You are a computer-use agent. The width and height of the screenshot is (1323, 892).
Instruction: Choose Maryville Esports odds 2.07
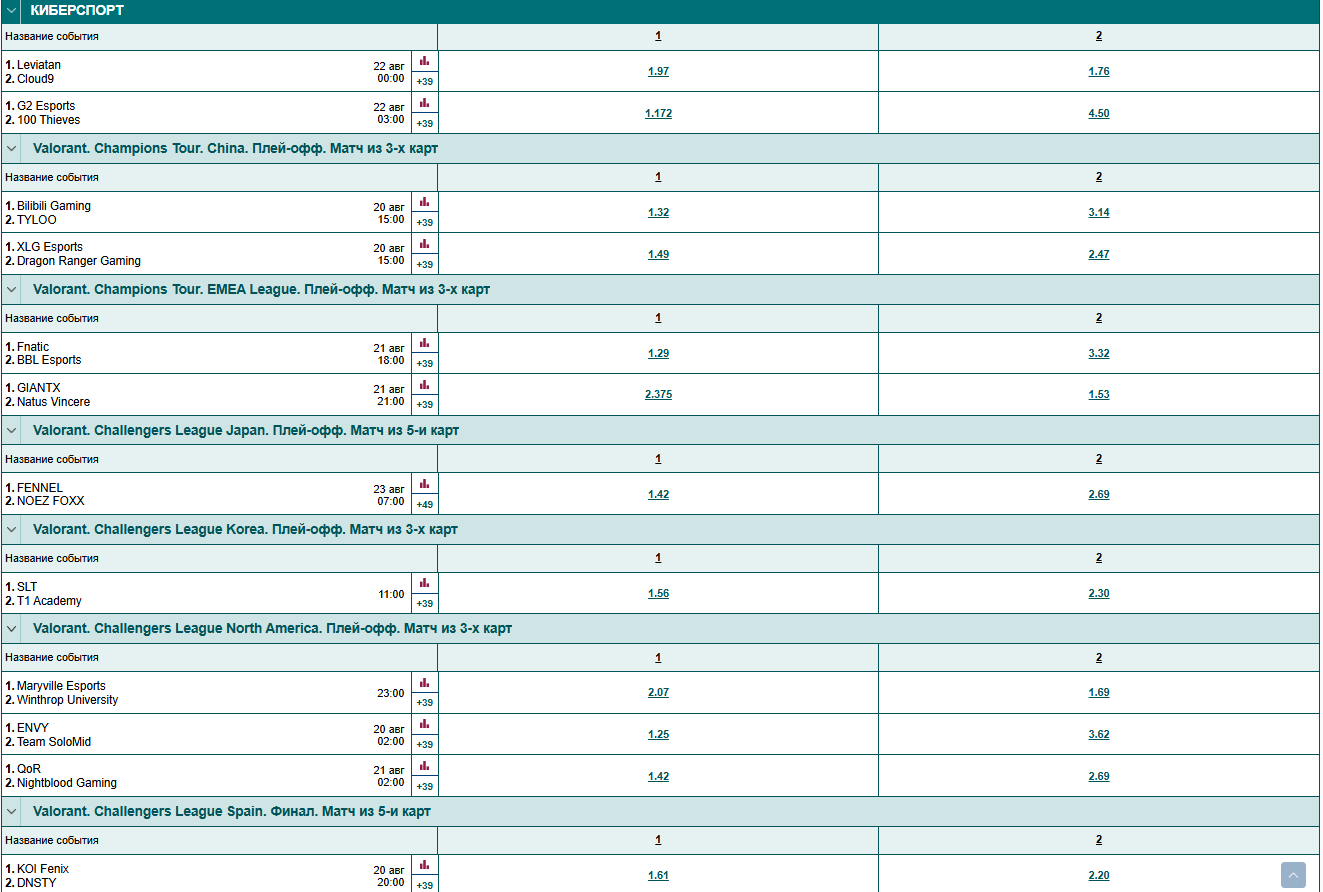tap(658, 693)
